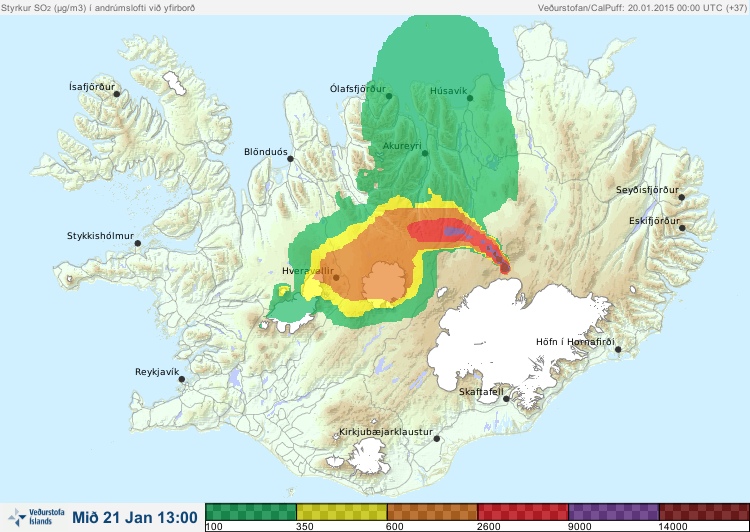Click the forecast time Mið 21 Jan 13:00
This screenshot has width=750, height=532.
(x=135, y=518)
